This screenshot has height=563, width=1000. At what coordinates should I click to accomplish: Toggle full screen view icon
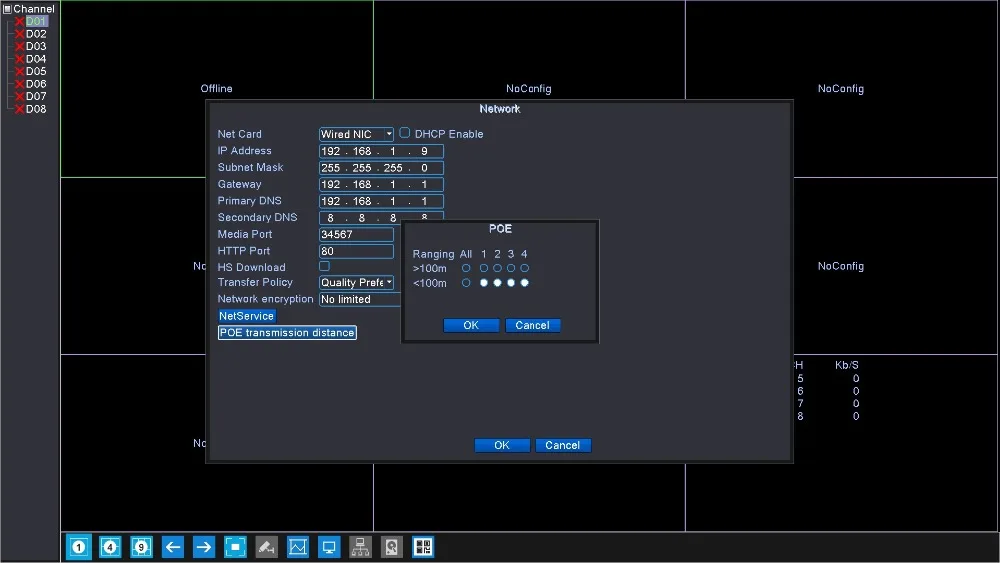(235, 547)
